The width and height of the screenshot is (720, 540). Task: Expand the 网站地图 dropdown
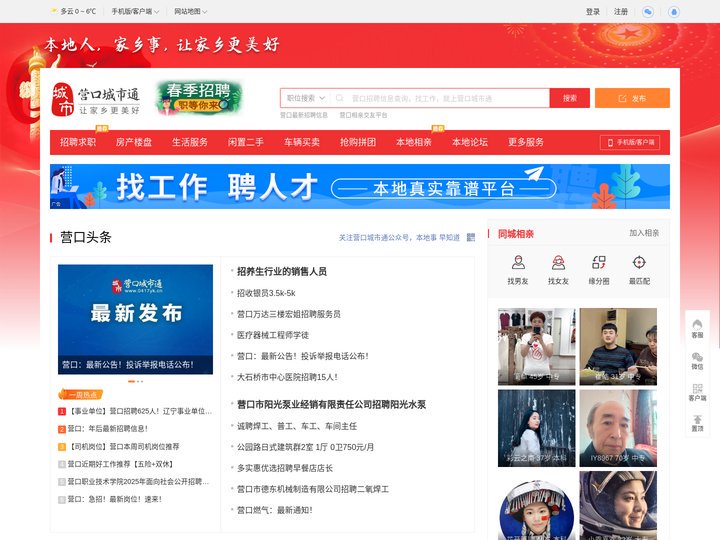click(190, 11)
